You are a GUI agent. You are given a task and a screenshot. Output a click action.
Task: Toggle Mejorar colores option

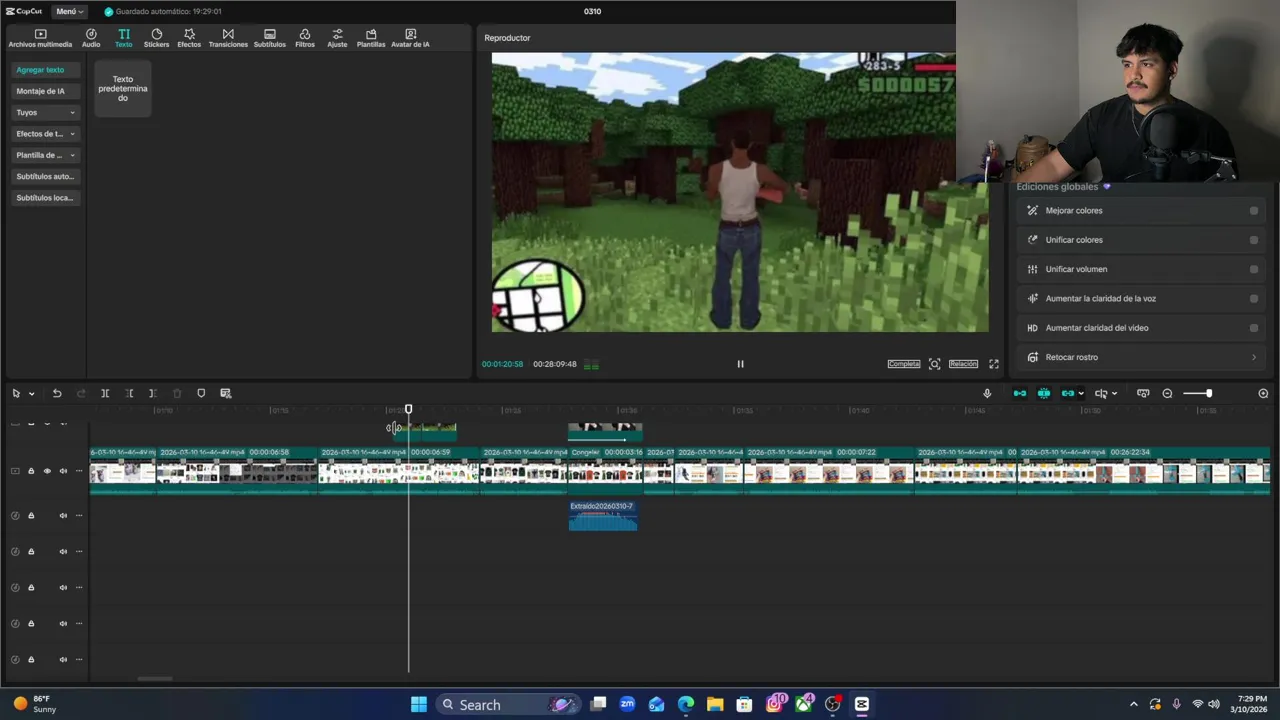[1254, 211]
